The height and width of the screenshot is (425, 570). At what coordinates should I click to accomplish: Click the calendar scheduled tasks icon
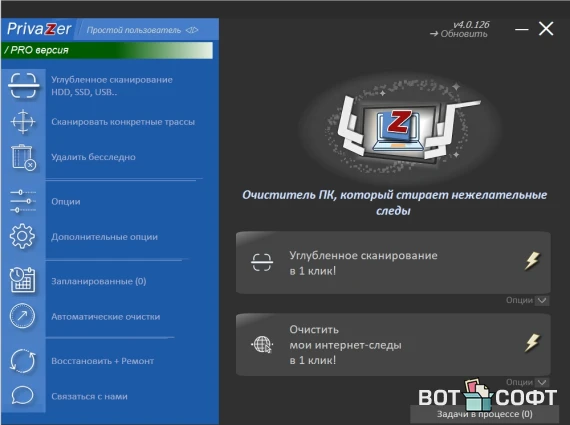pos(23,280)
